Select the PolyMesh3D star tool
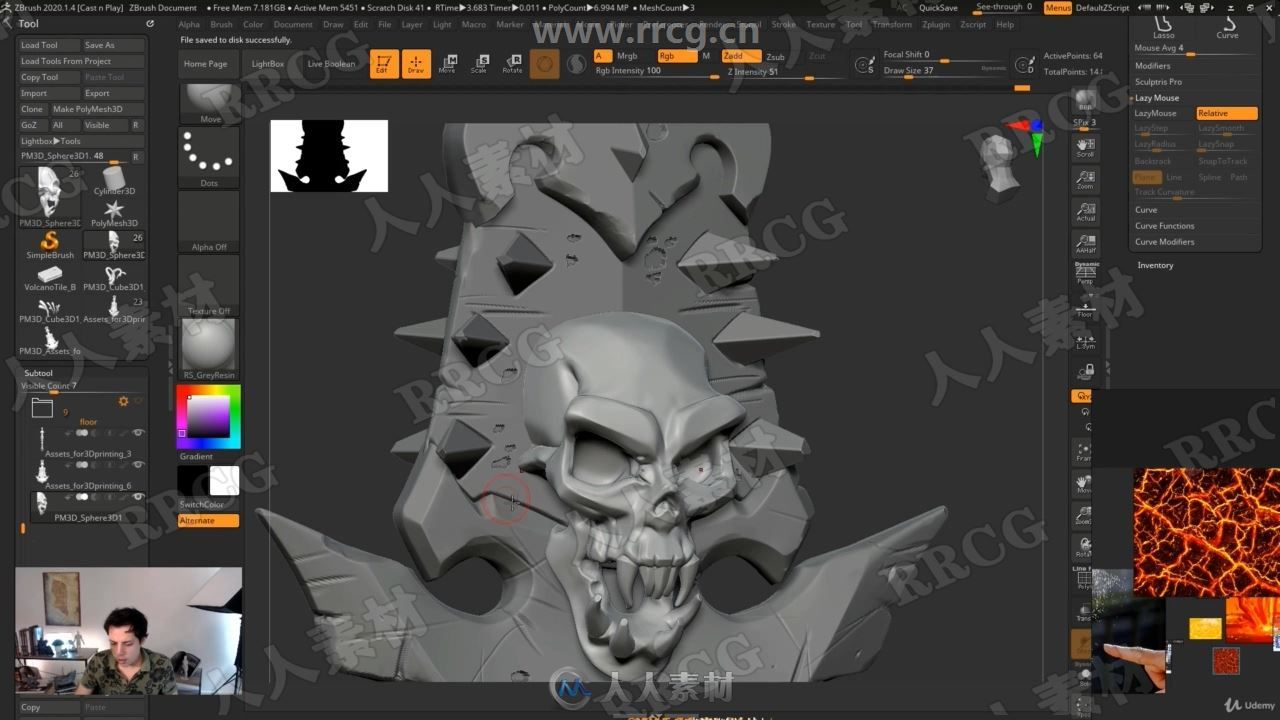The height and width of the screenshot is (720, 1280). (114, 213)
